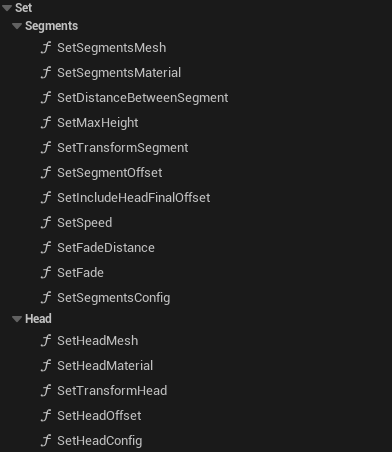Image resolution: width=392 pixels, height=452 pixels.
Task: Click the function icon beside SetHeadMesh
Action: pos(46,341)
